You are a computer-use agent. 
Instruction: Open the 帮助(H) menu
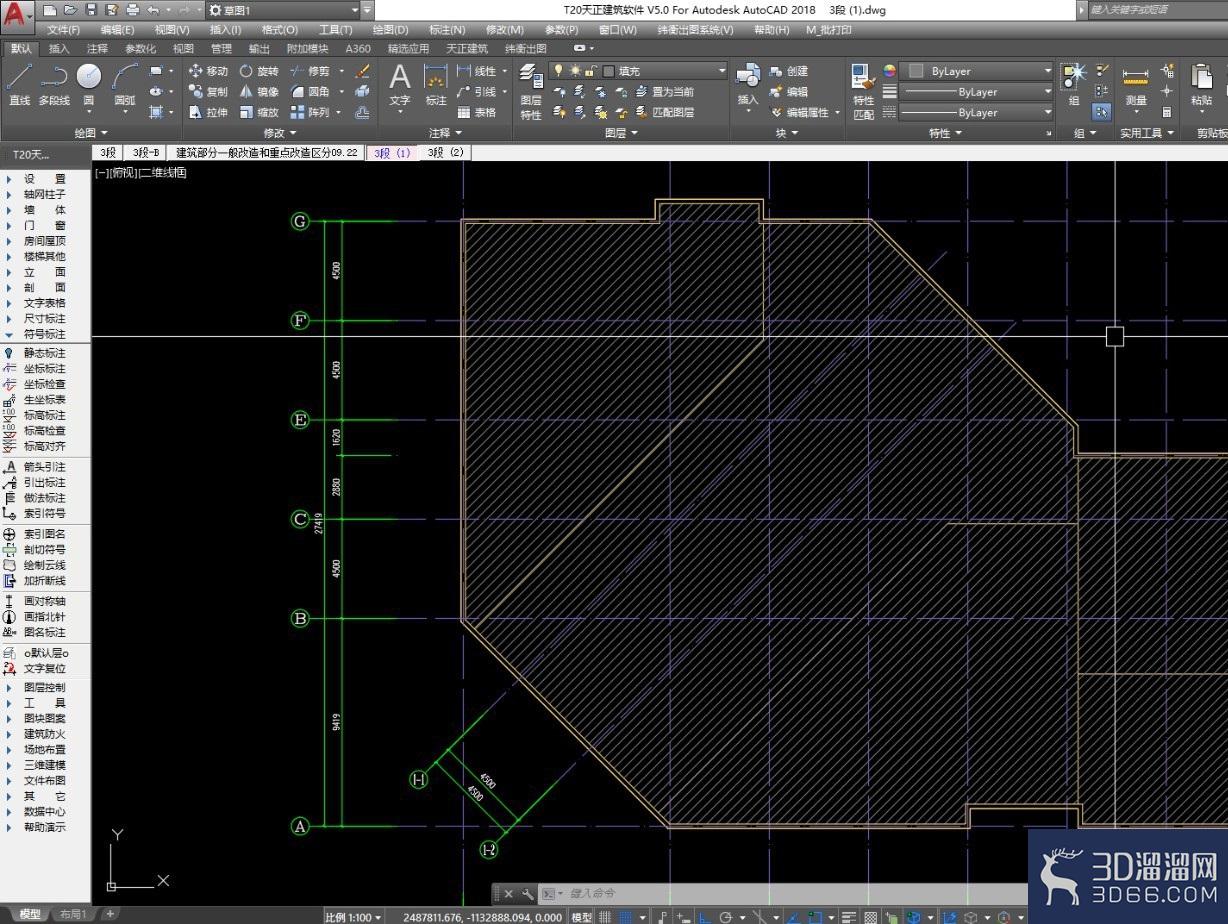click(x=771, y=30)
